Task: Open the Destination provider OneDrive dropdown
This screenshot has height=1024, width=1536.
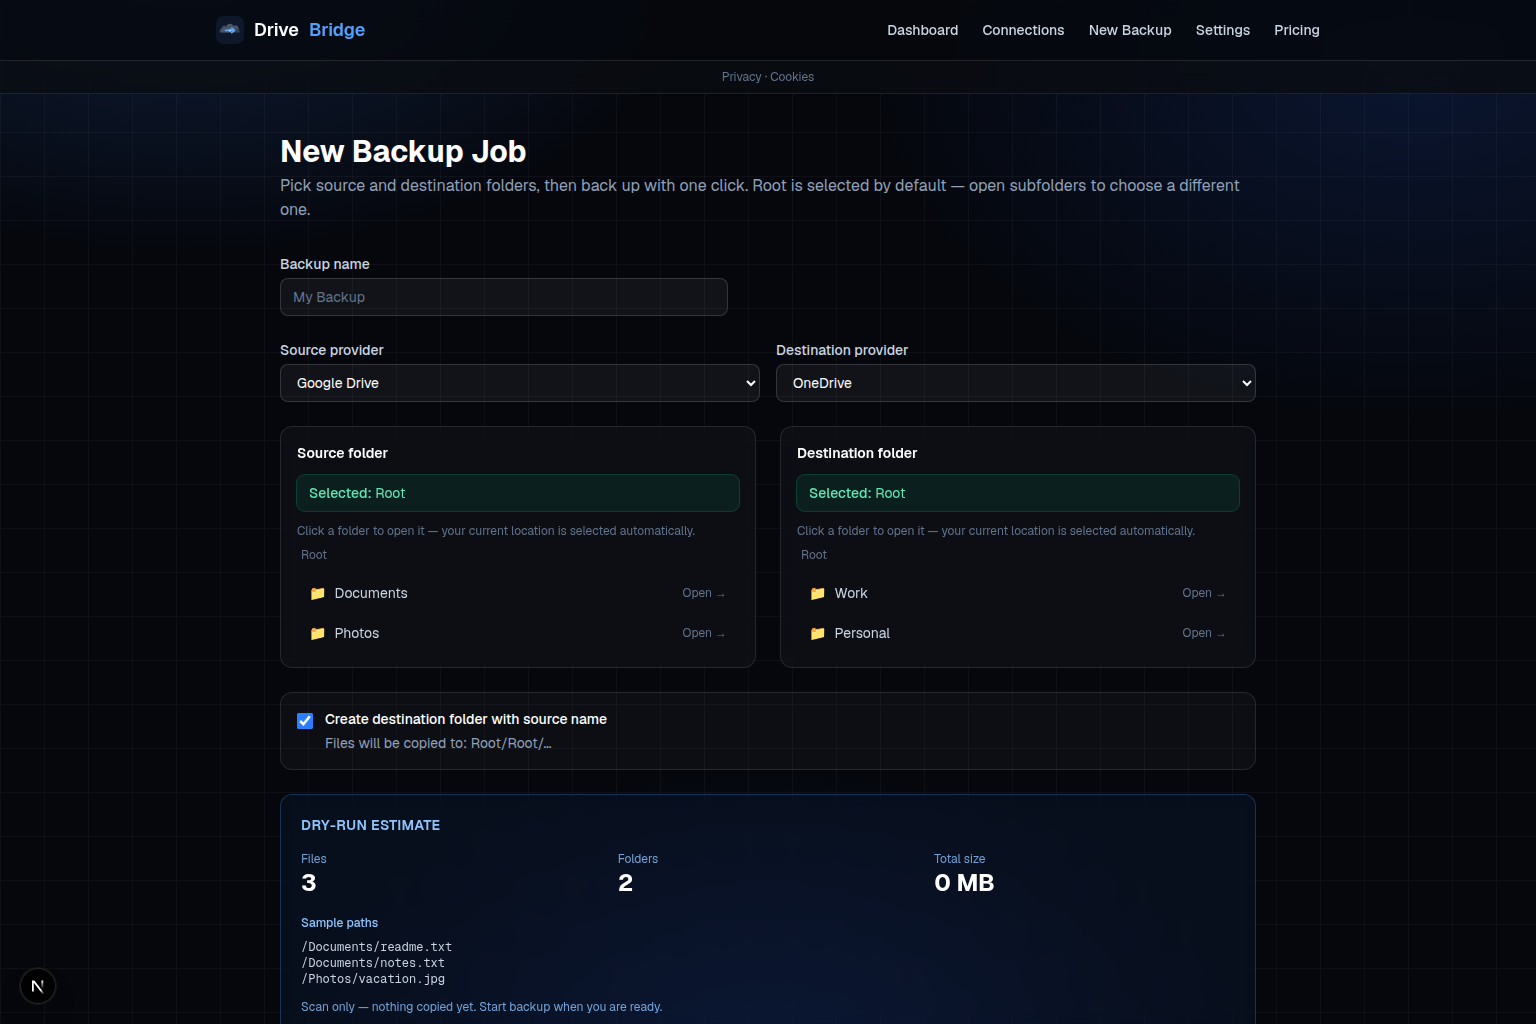Action: coord(1016,383)
